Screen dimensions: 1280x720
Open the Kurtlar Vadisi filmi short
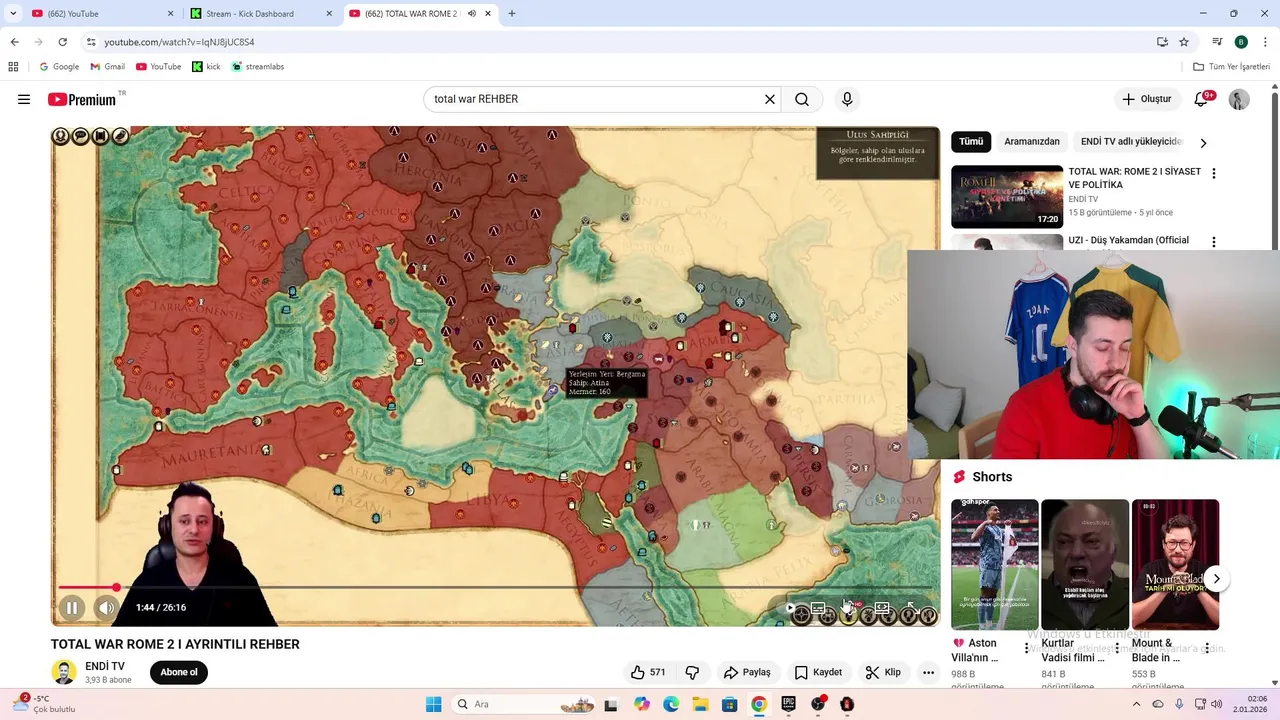coord(1085,564)
